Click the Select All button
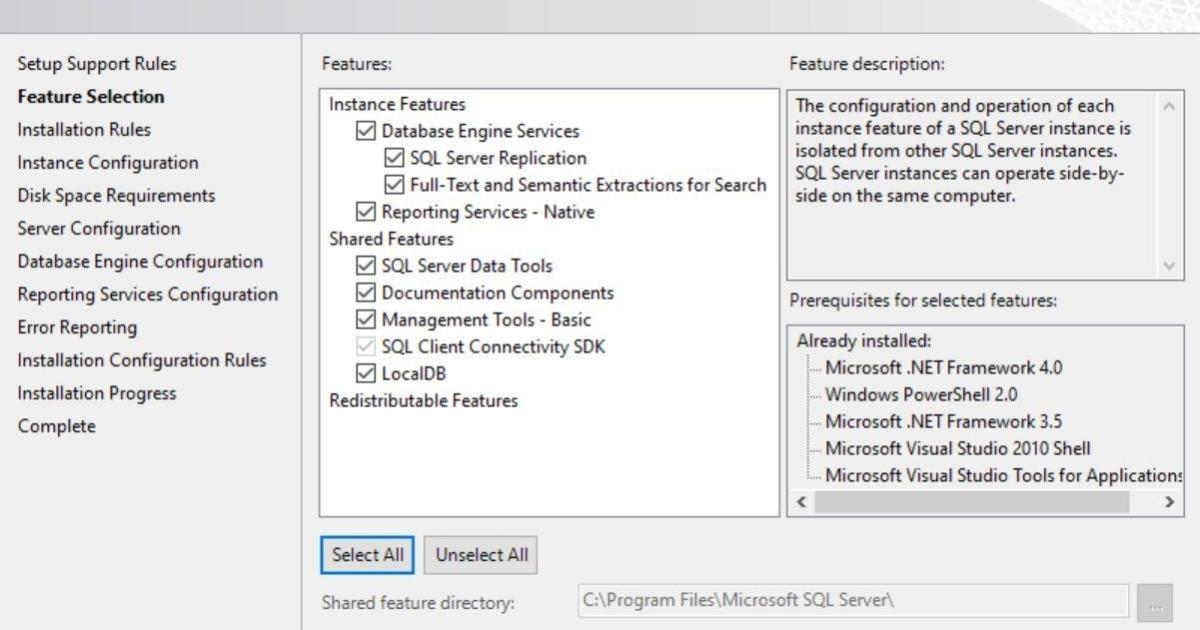Image resolution: width=1200 pixels, height=630 pixels. pyautogui.click(x=368, y=555)
